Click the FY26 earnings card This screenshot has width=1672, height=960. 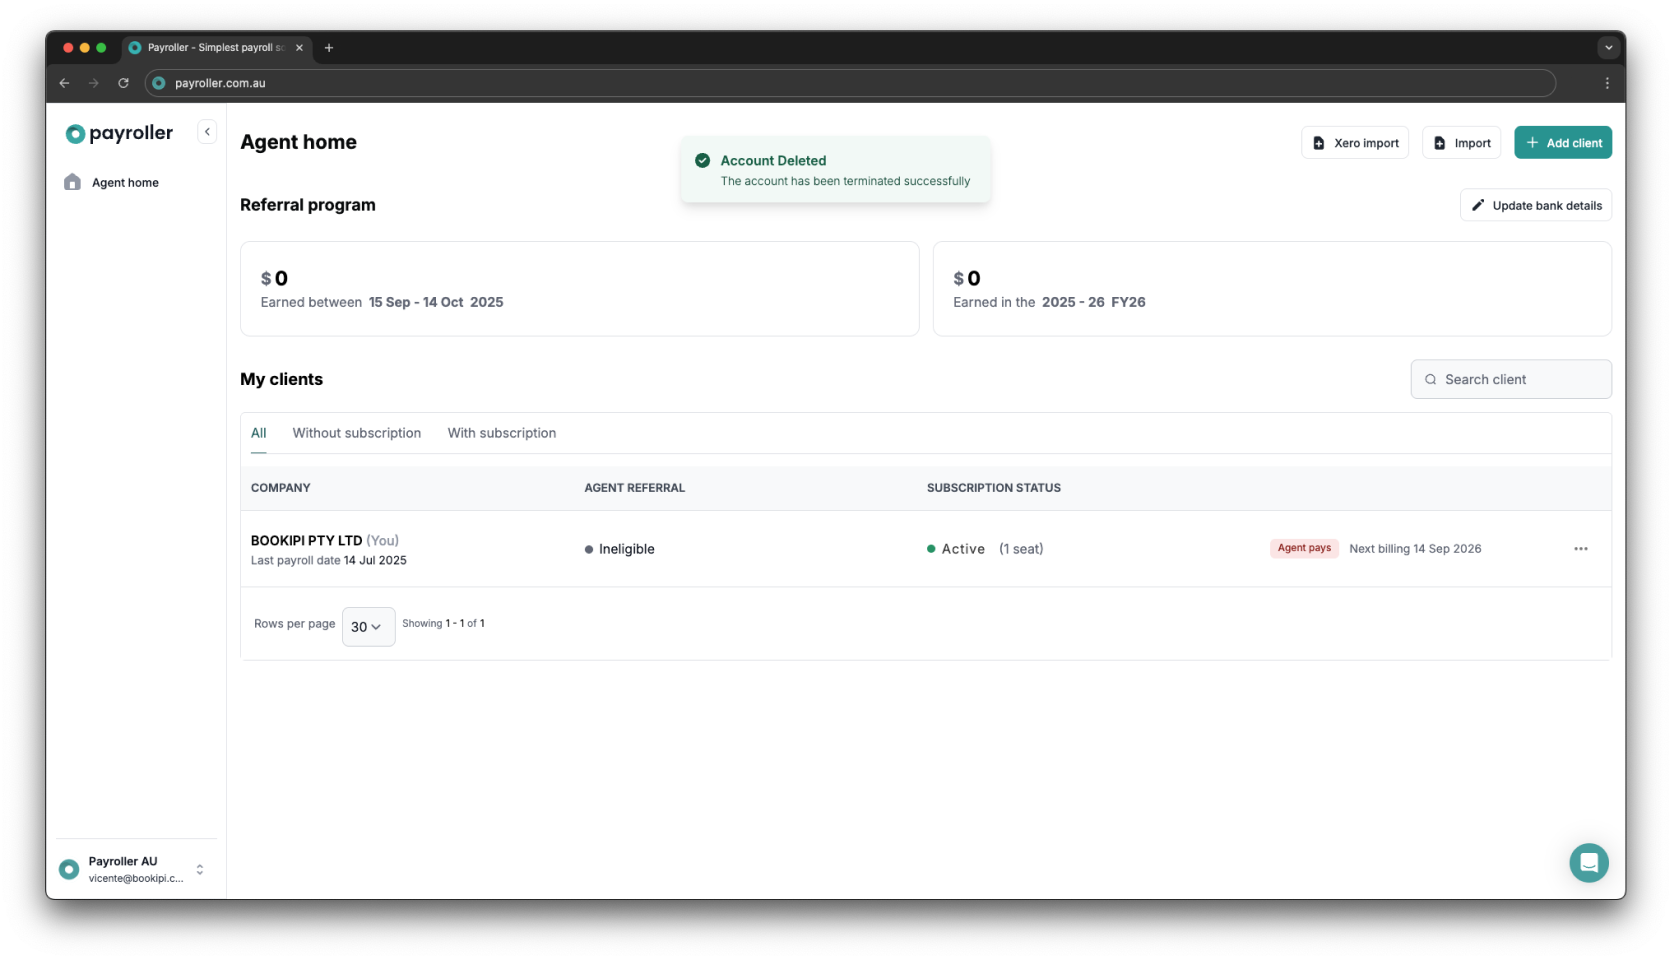pos(1272,289)
